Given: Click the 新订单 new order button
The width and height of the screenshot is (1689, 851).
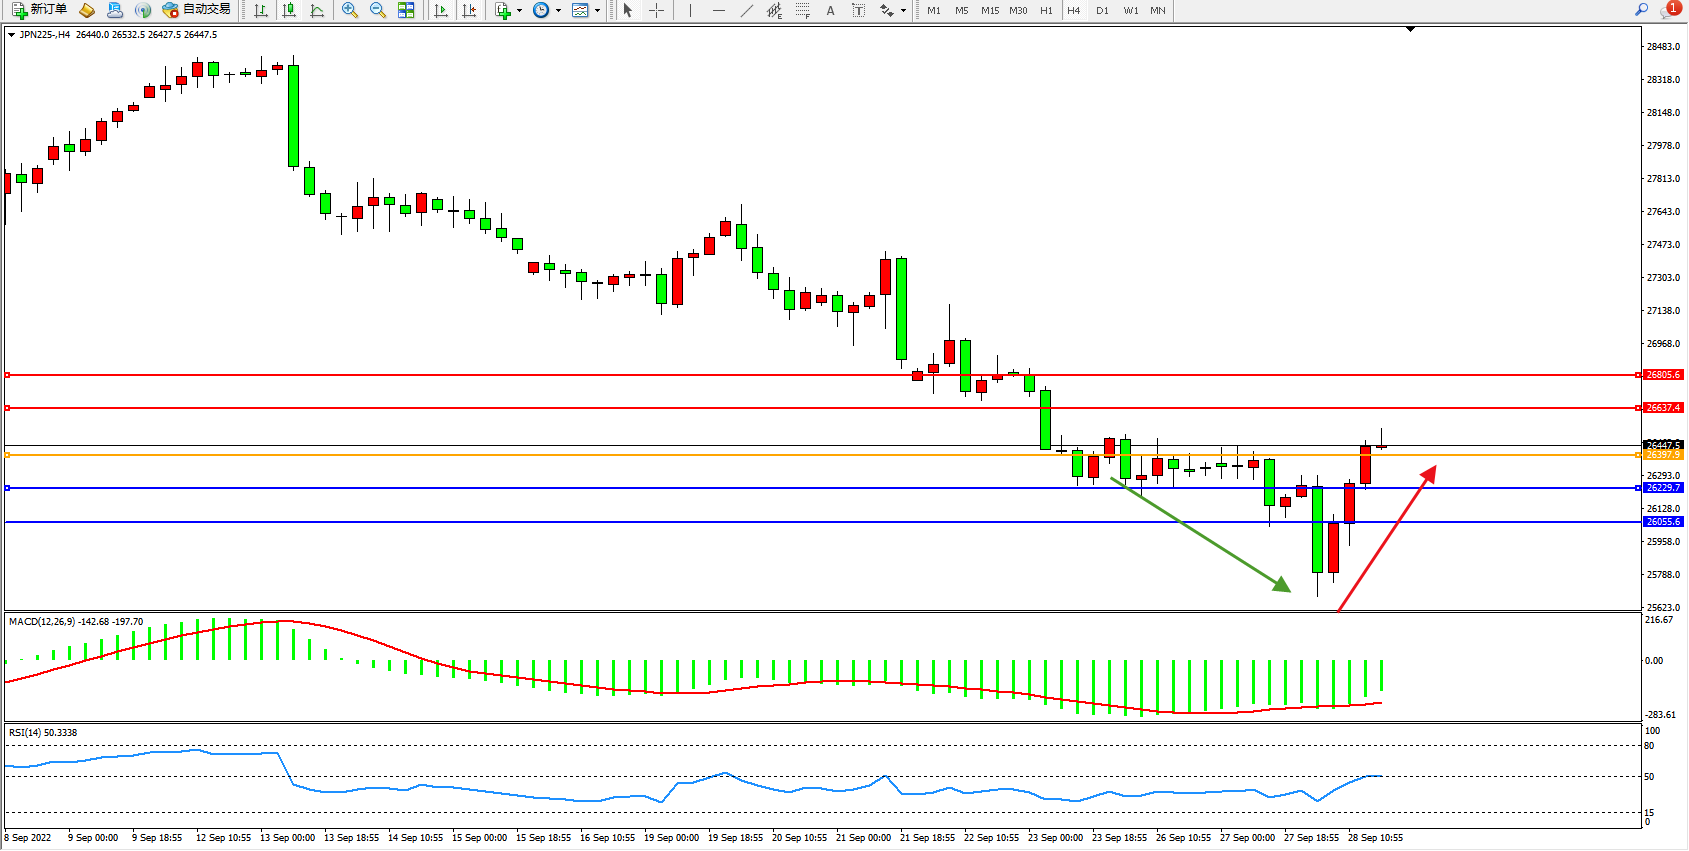Looking at the screenshot, I should click(x=40, y=10).
